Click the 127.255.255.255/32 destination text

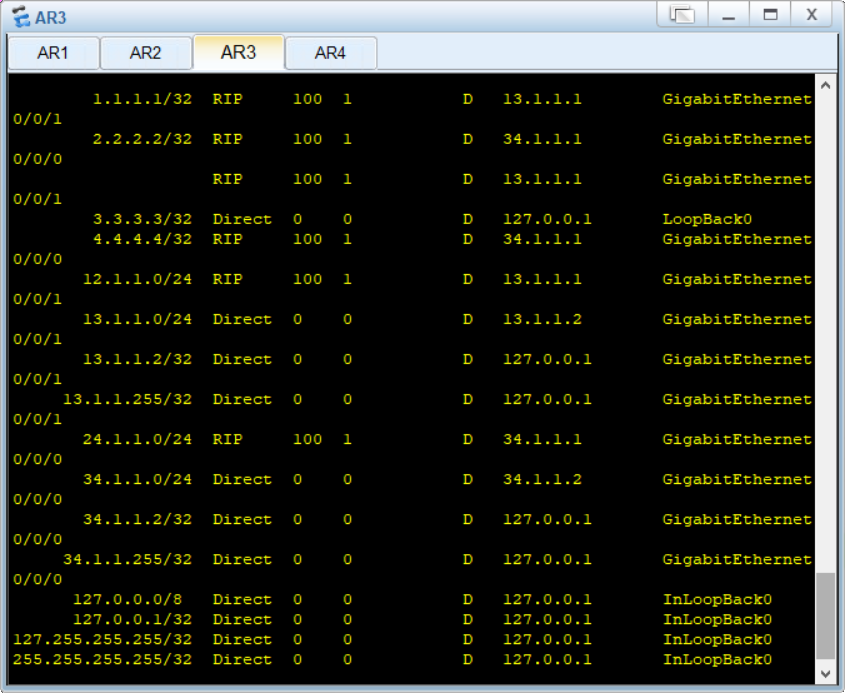pos(102,639)
